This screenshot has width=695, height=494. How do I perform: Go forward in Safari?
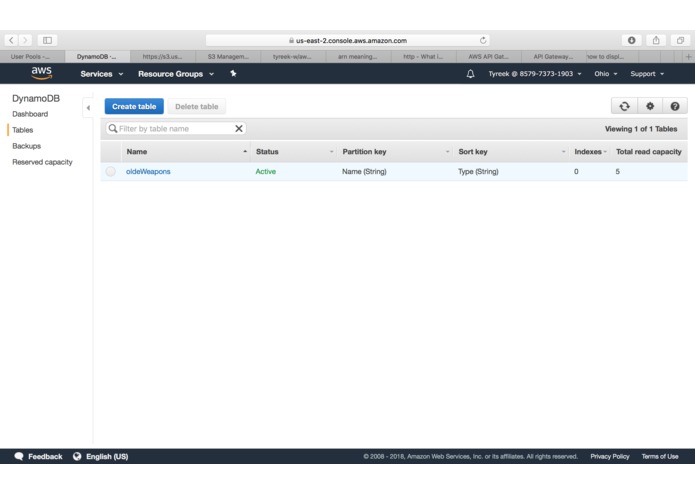pyautogui.click(x=25, y=40)
